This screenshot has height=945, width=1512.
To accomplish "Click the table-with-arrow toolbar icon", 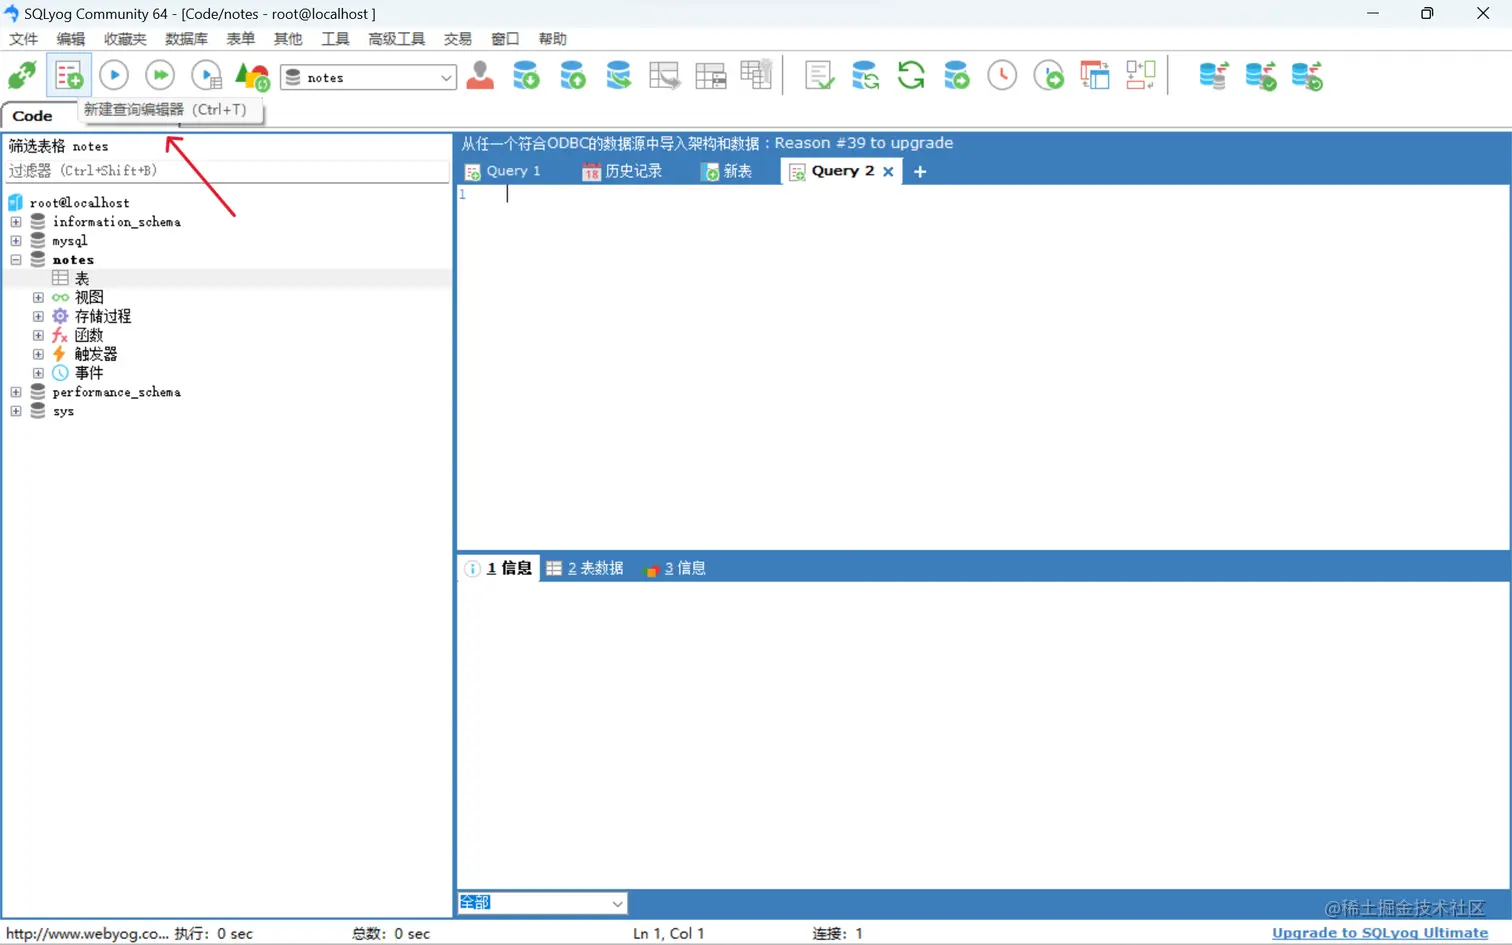I will [x=664, y=76].
